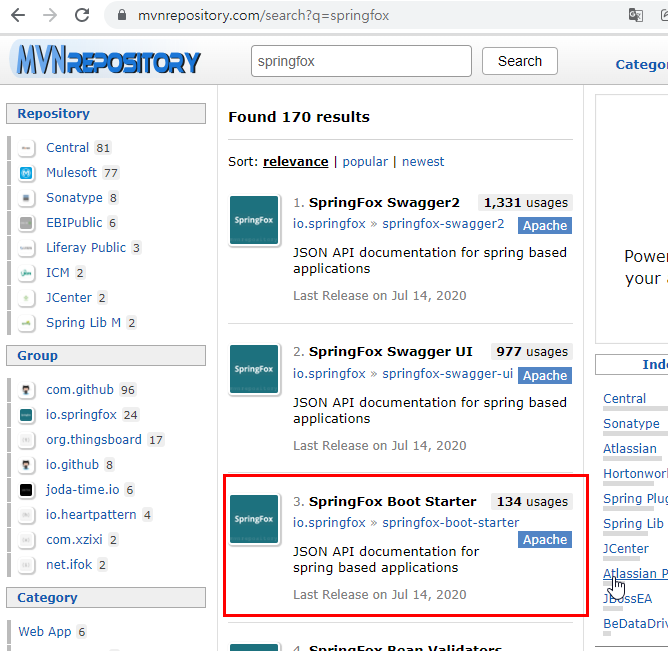Click the Central repository icon
This screenshot has width=668, height=651.
(26, 148)
